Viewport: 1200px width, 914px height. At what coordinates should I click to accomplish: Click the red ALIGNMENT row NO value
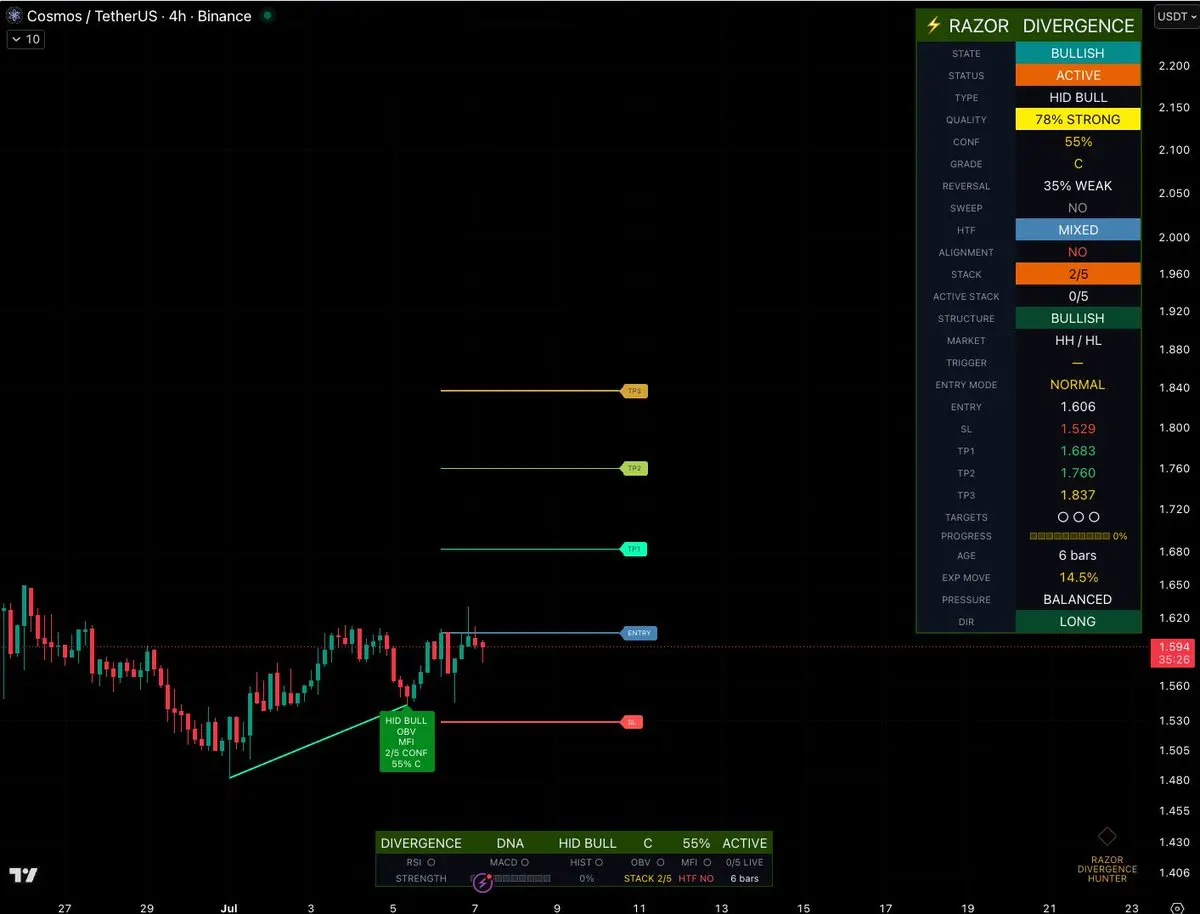tap(1078, 252)
